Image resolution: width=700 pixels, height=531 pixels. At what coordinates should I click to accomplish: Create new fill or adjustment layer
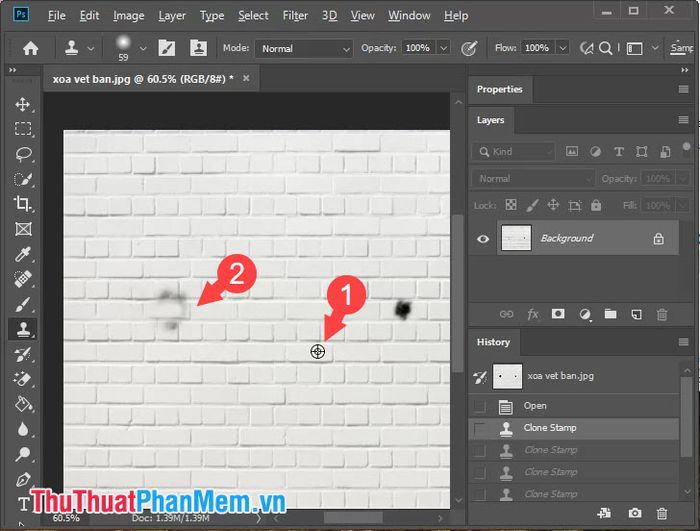coord(585,314)
